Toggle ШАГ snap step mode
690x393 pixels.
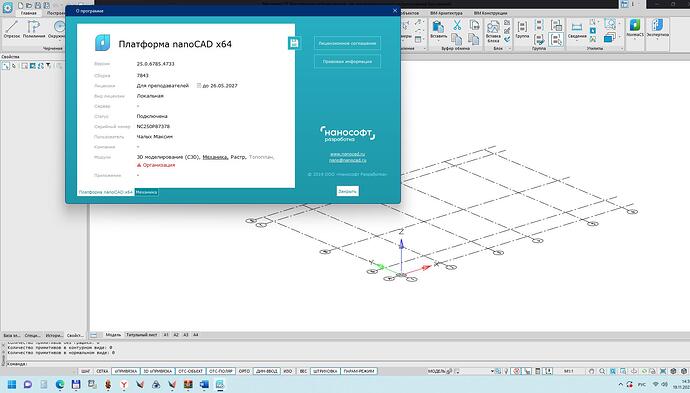point(85,371)
